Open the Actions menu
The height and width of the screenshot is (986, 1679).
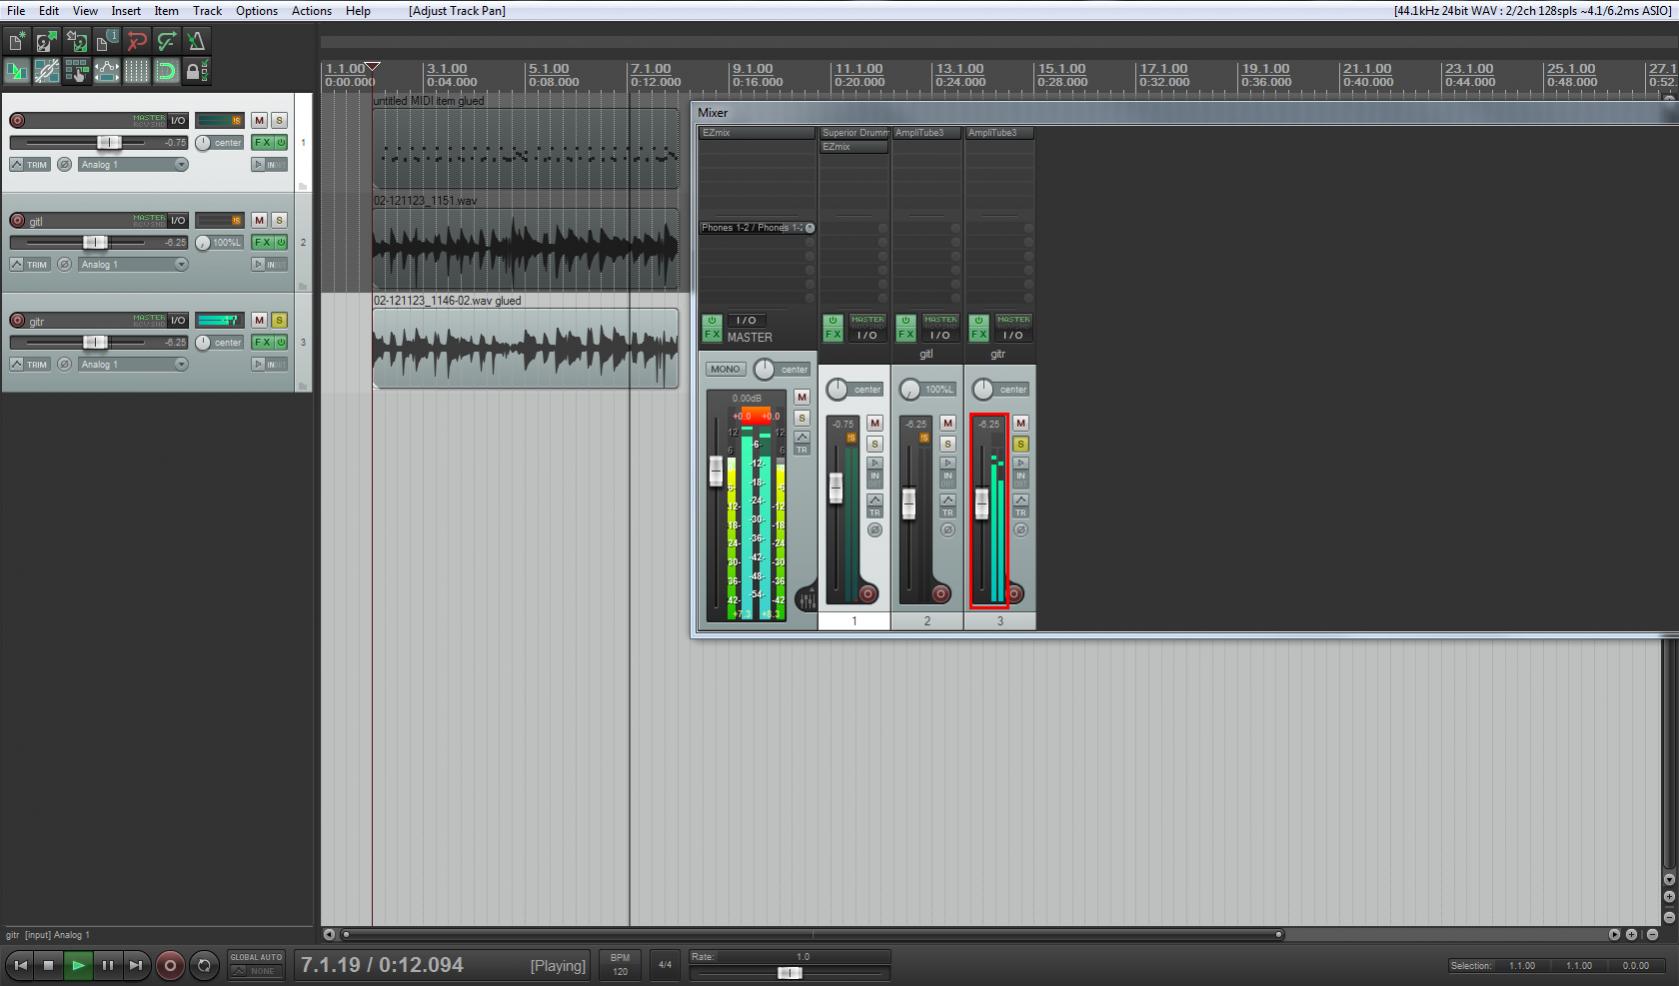(x=311, y=11)
